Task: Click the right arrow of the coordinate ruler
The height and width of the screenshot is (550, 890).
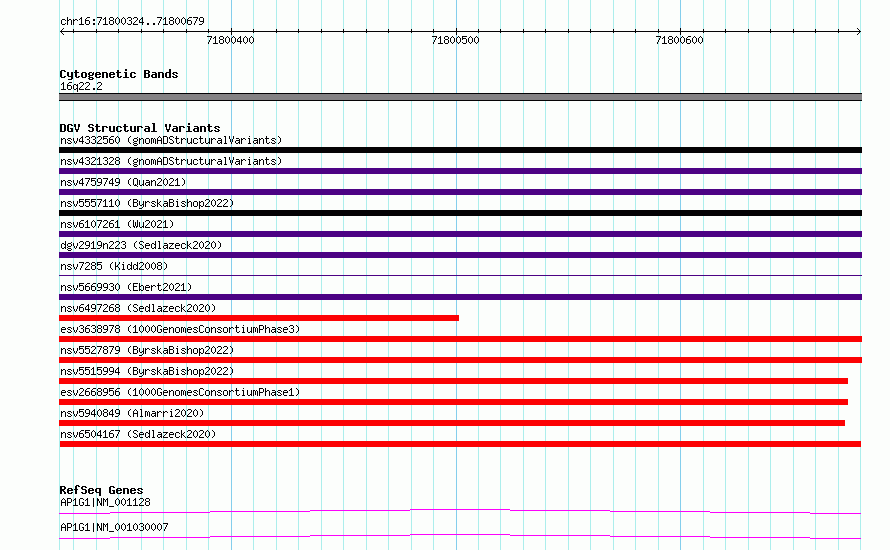Action: (858, 32)
